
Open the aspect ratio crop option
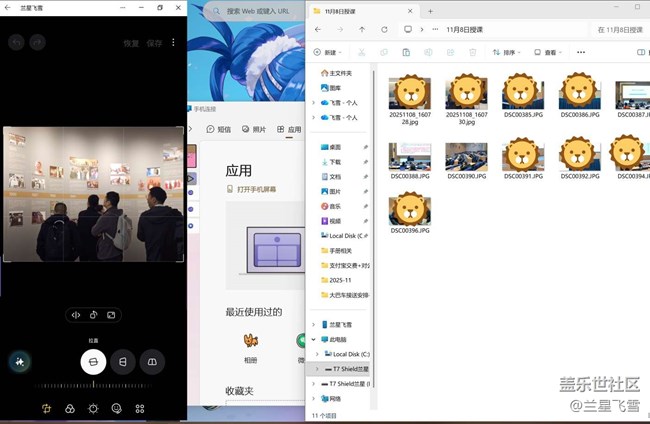[x=111, y=315]
